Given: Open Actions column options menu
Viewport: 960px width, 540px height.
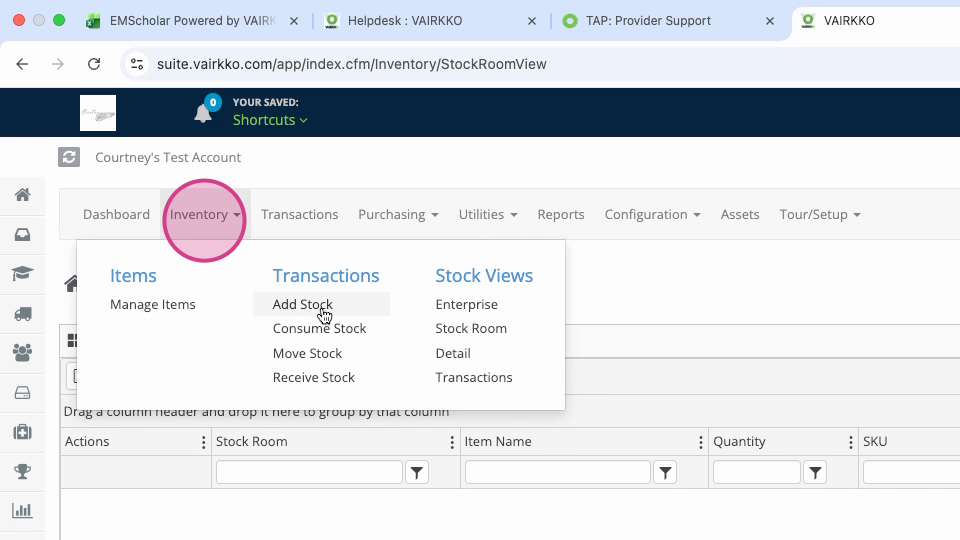Looking at the screenshot, I should coord(203,442).
